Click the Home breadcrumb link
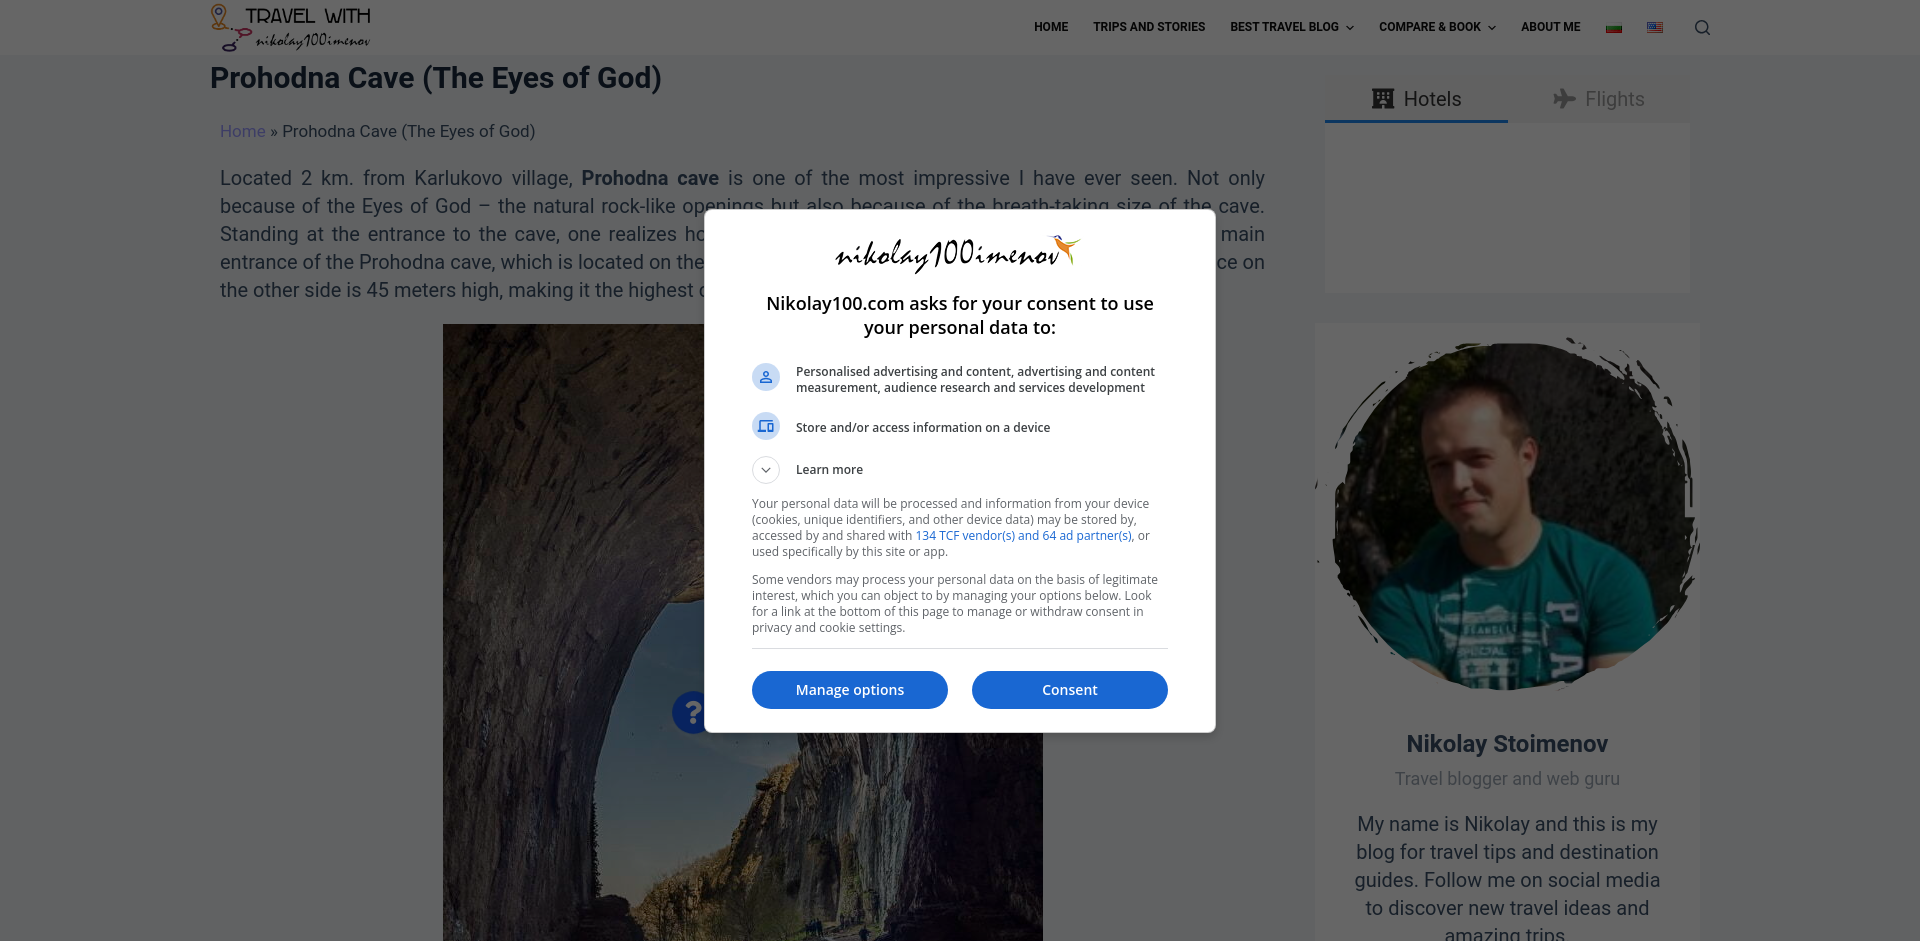 242,132
